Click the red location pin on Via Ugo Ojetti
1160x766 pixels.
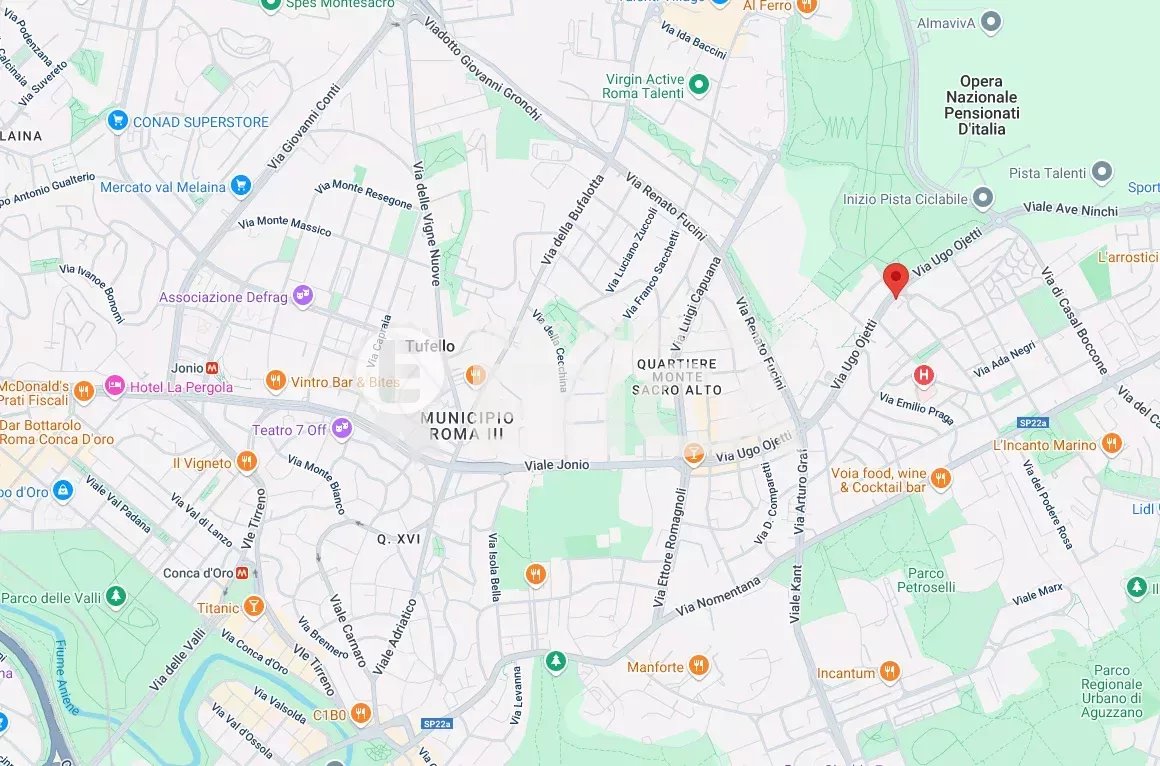(x=896, y=280)
